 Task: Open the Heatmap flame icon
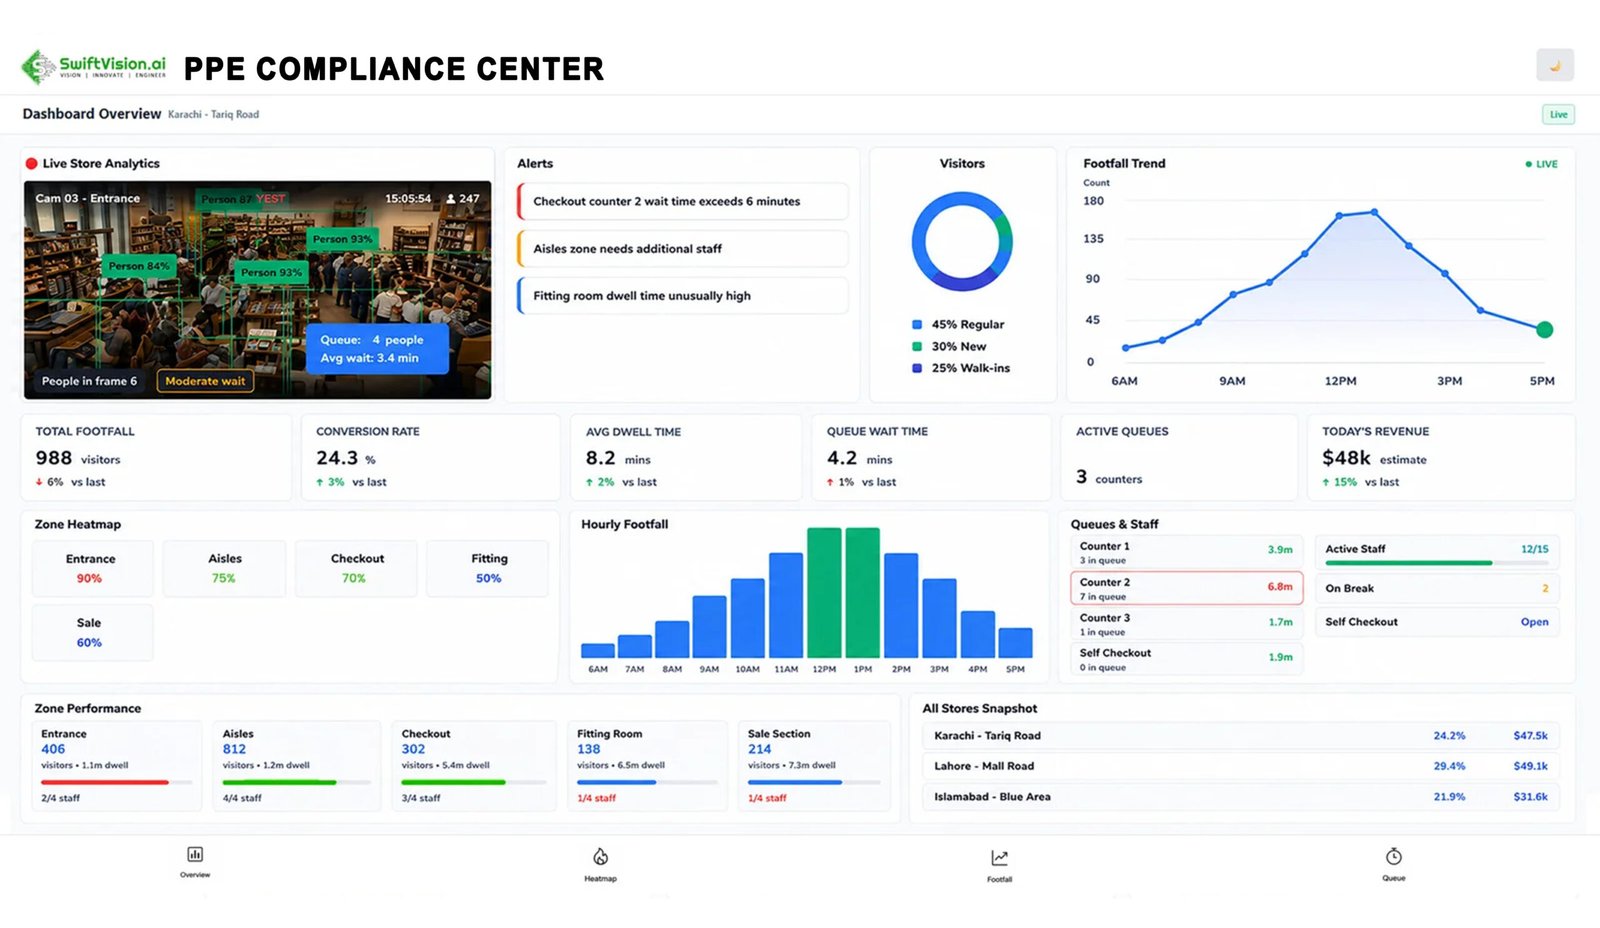click(x=600, y=857)
